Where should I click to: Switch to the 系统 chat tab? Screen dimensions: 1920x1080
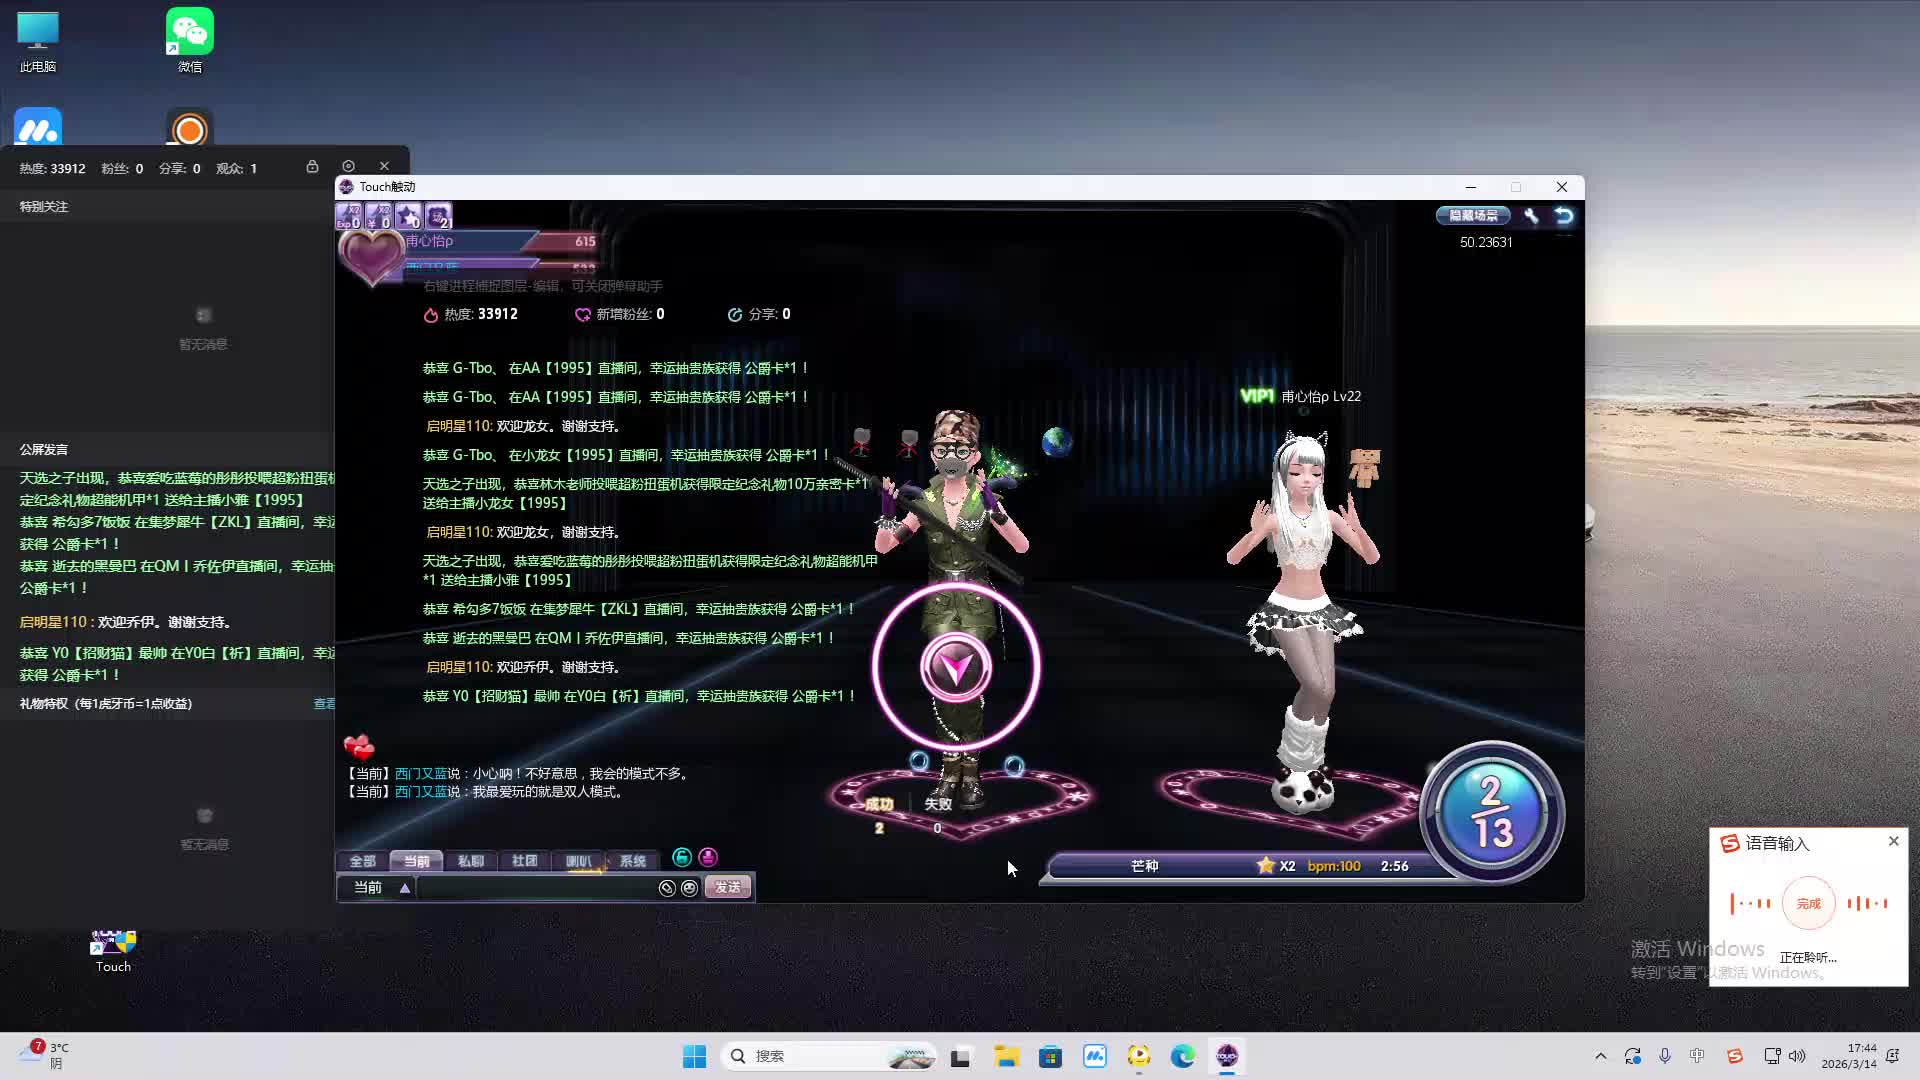(632, 861)
